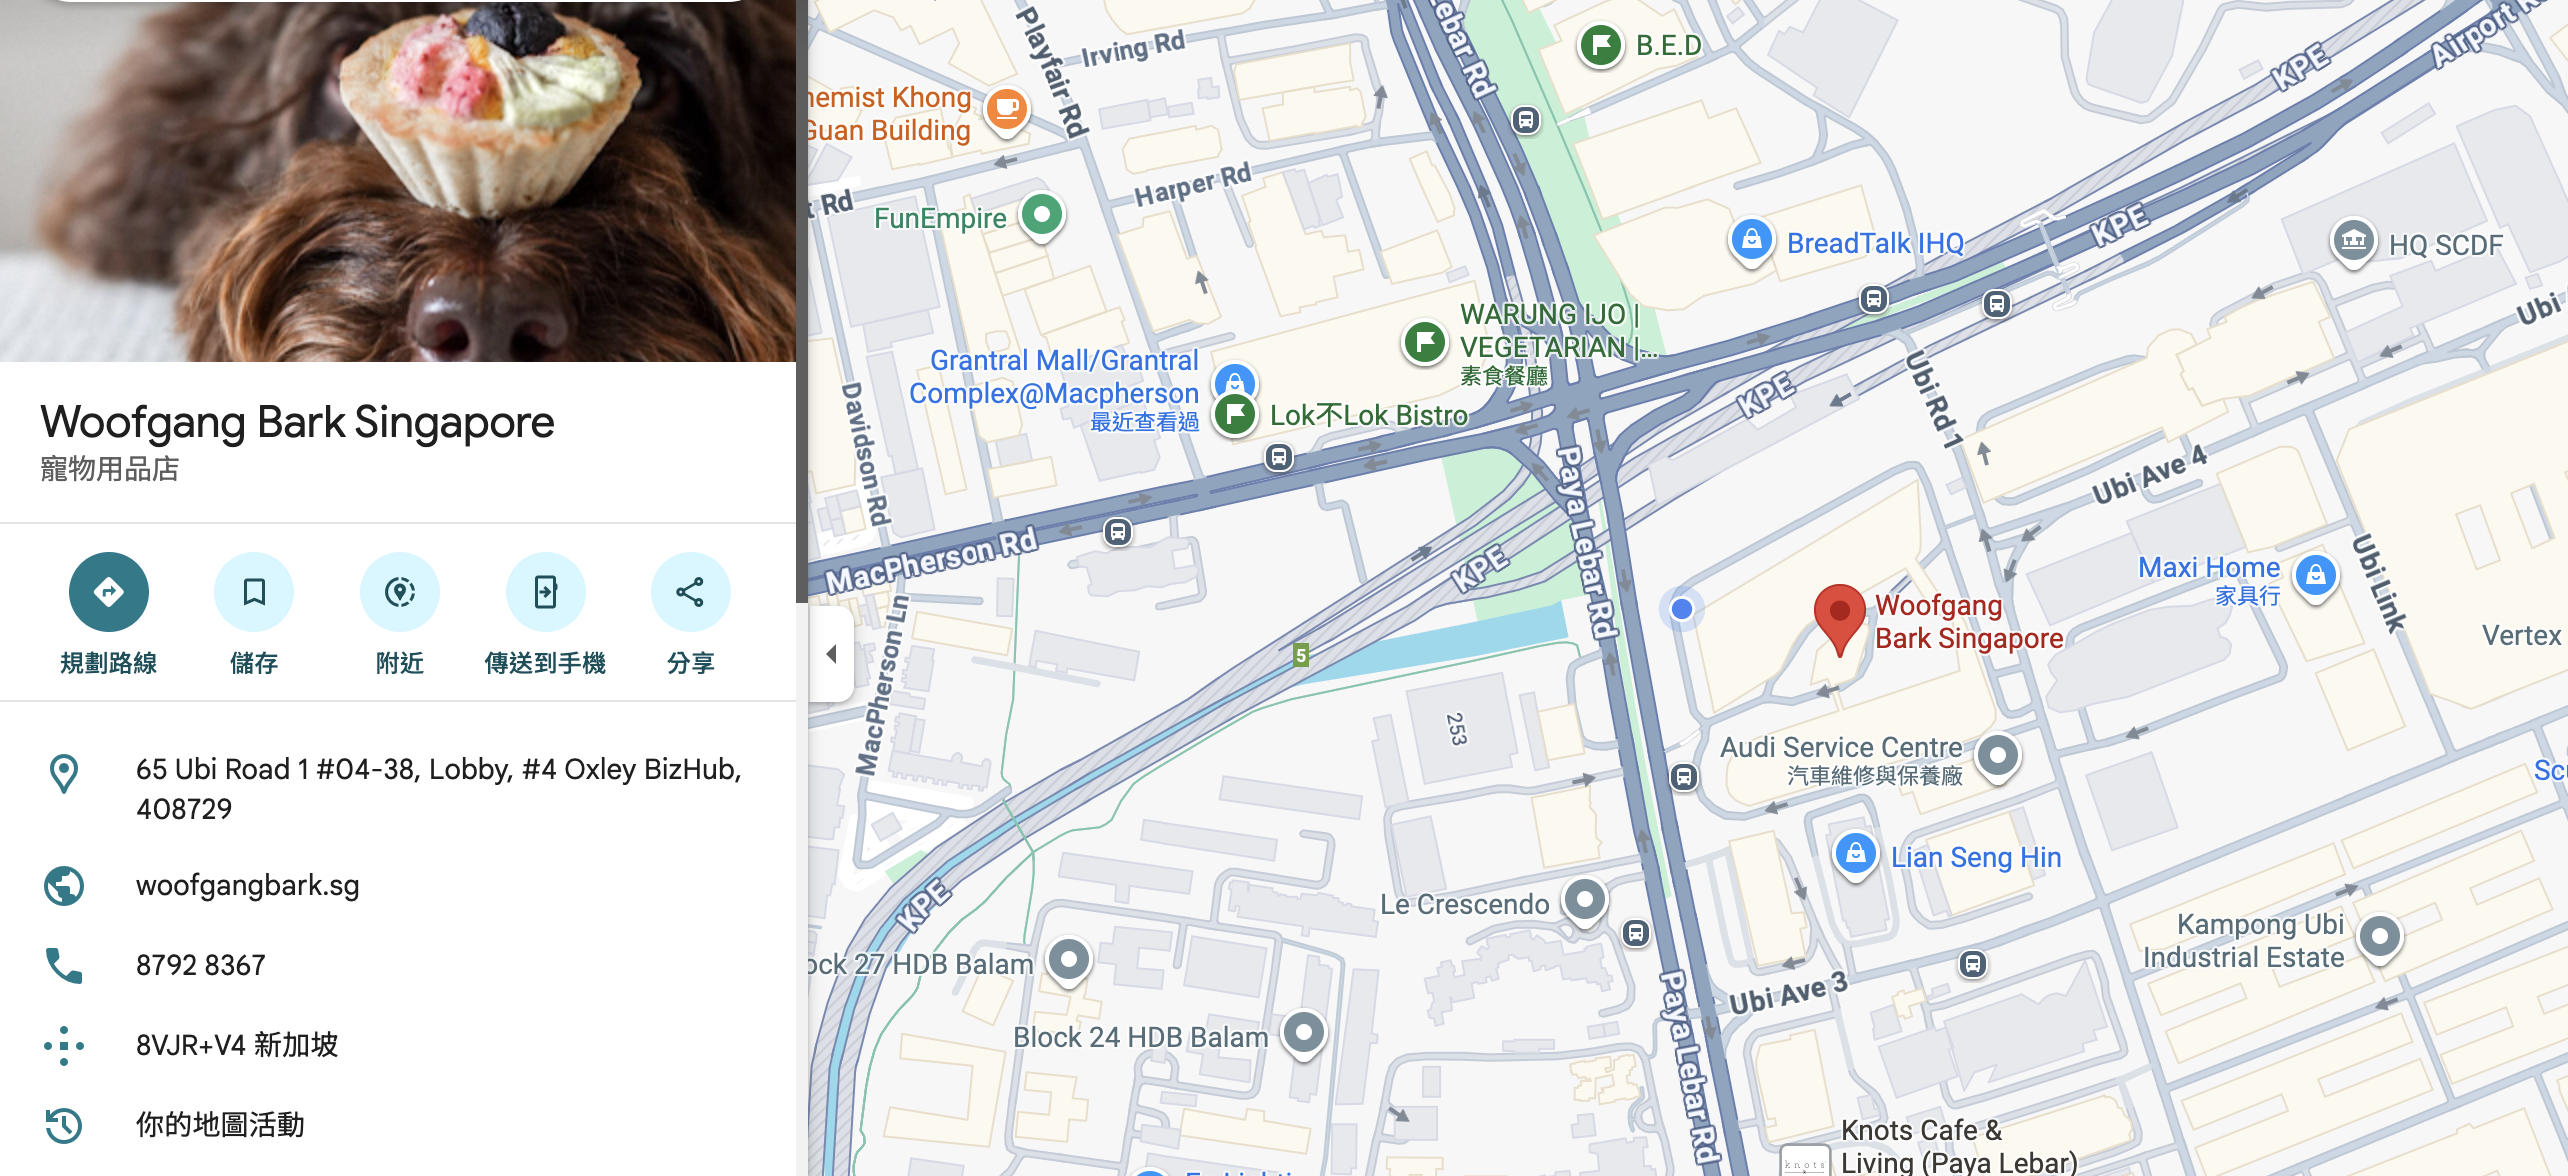
Task: Select the Audi Service Centre marker
Action: [x=1998, y=757]
